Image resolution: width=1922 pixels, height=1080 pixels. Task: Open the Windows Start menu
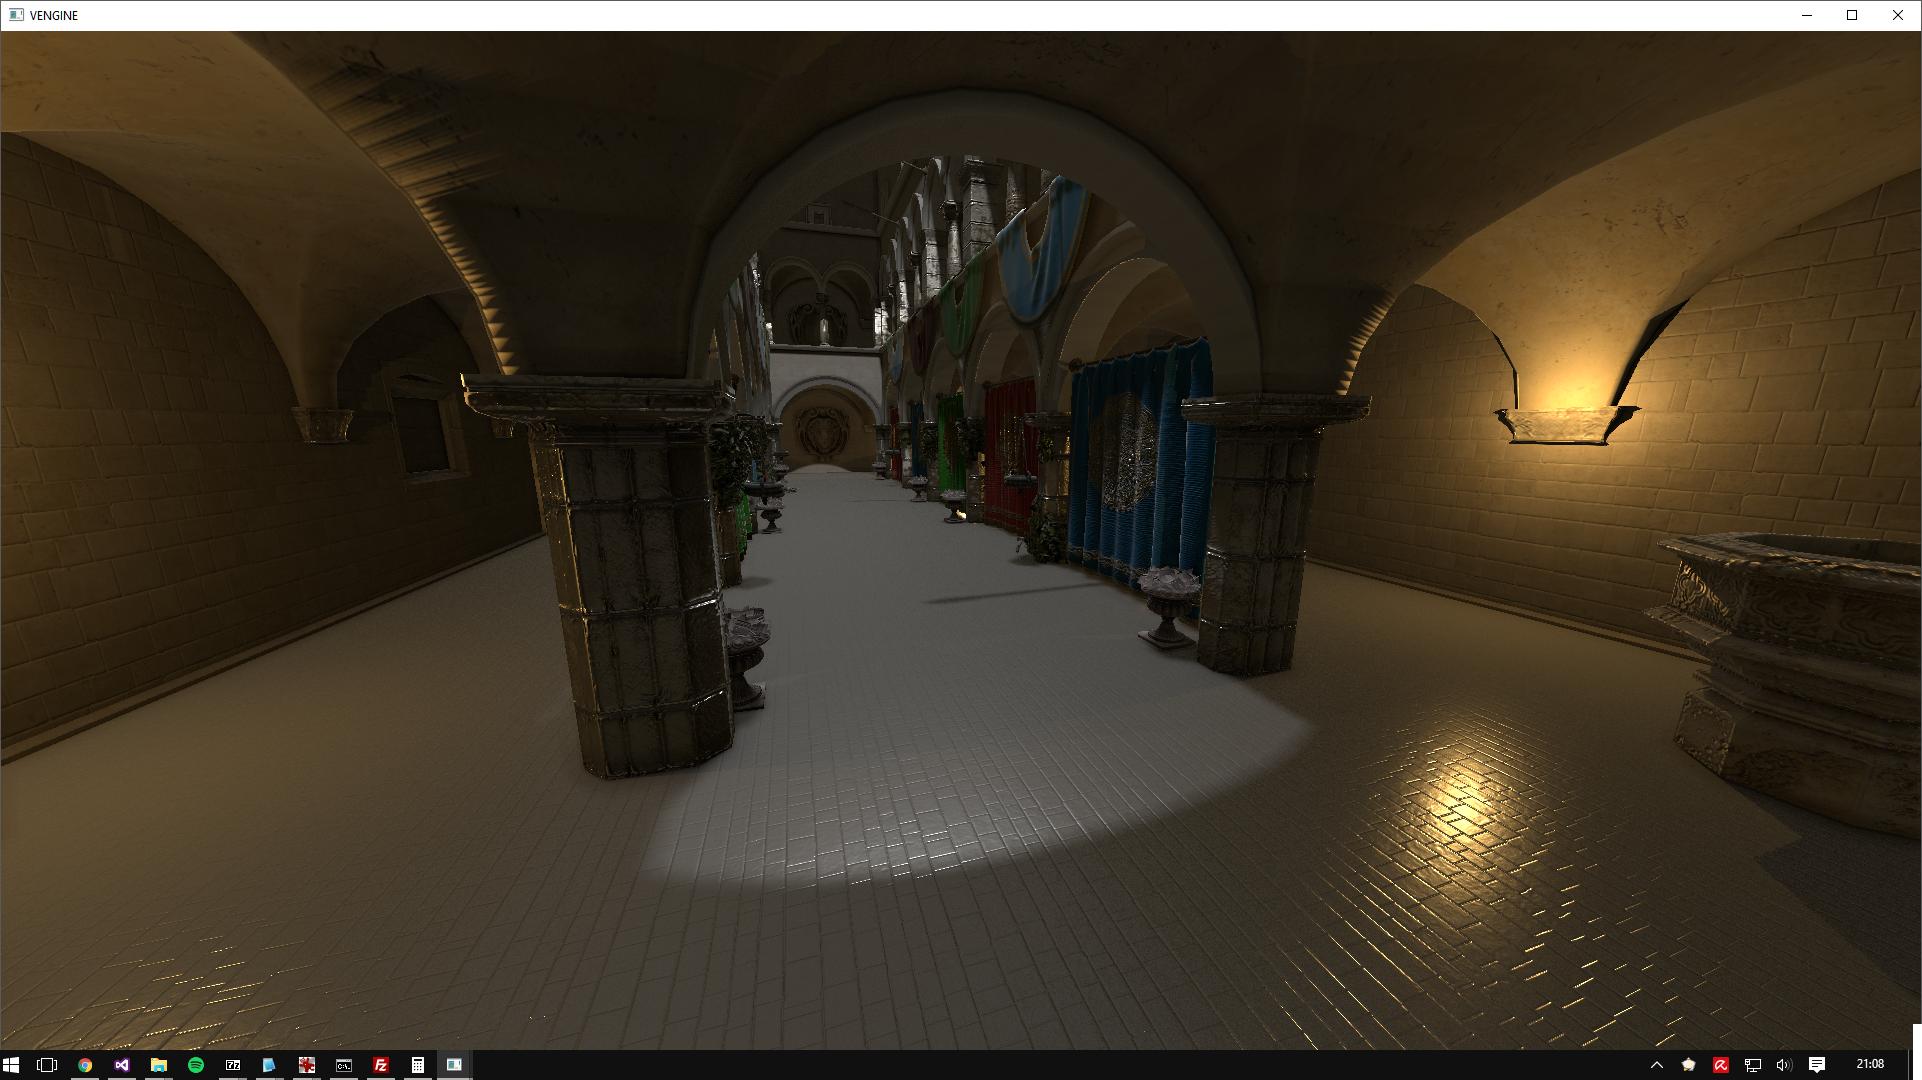[x=11, y=1065]
